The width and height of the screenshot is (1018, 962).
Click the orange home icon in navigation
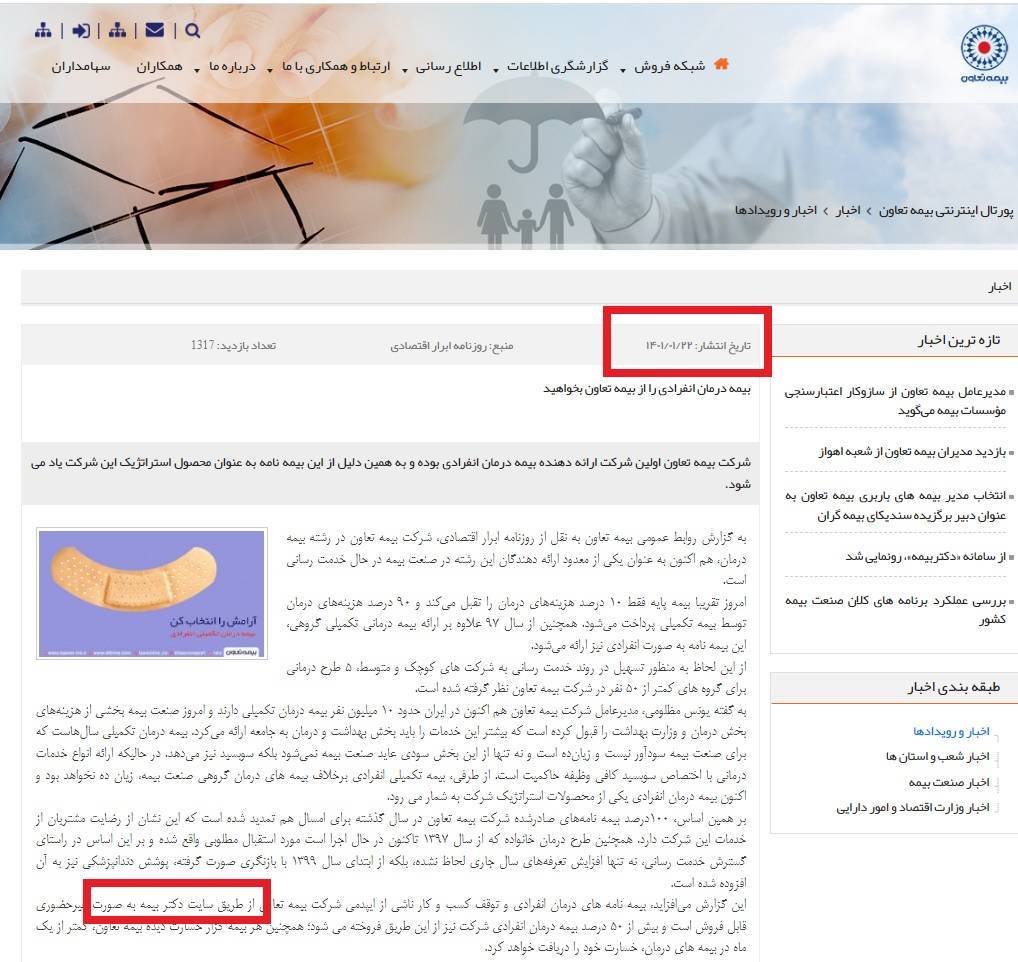coord(721,64)
